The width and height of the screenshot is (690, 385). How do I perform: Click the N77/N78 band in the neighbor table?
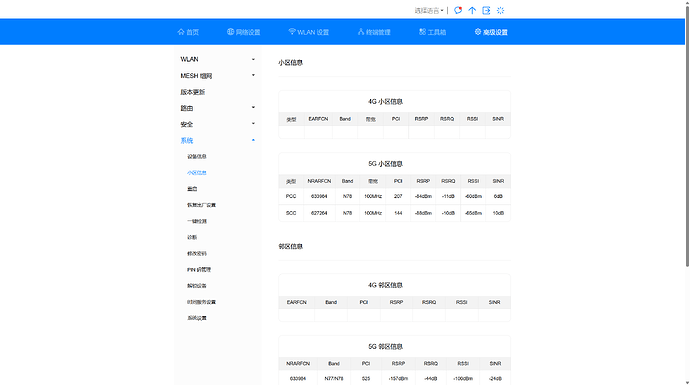(x=334, y=378)
